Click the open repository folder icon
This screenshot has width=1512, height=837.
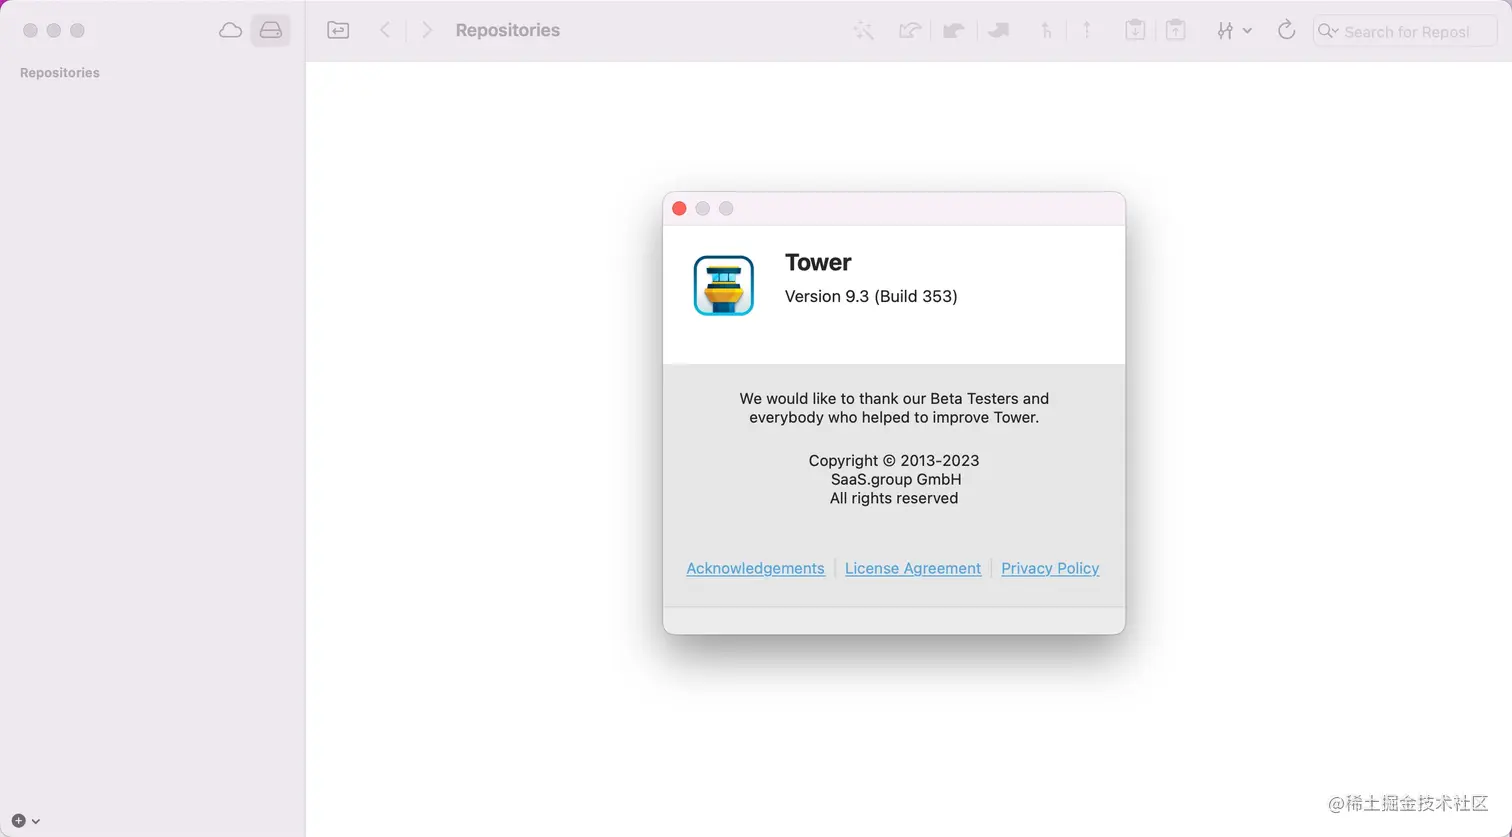tap(338, 30)
